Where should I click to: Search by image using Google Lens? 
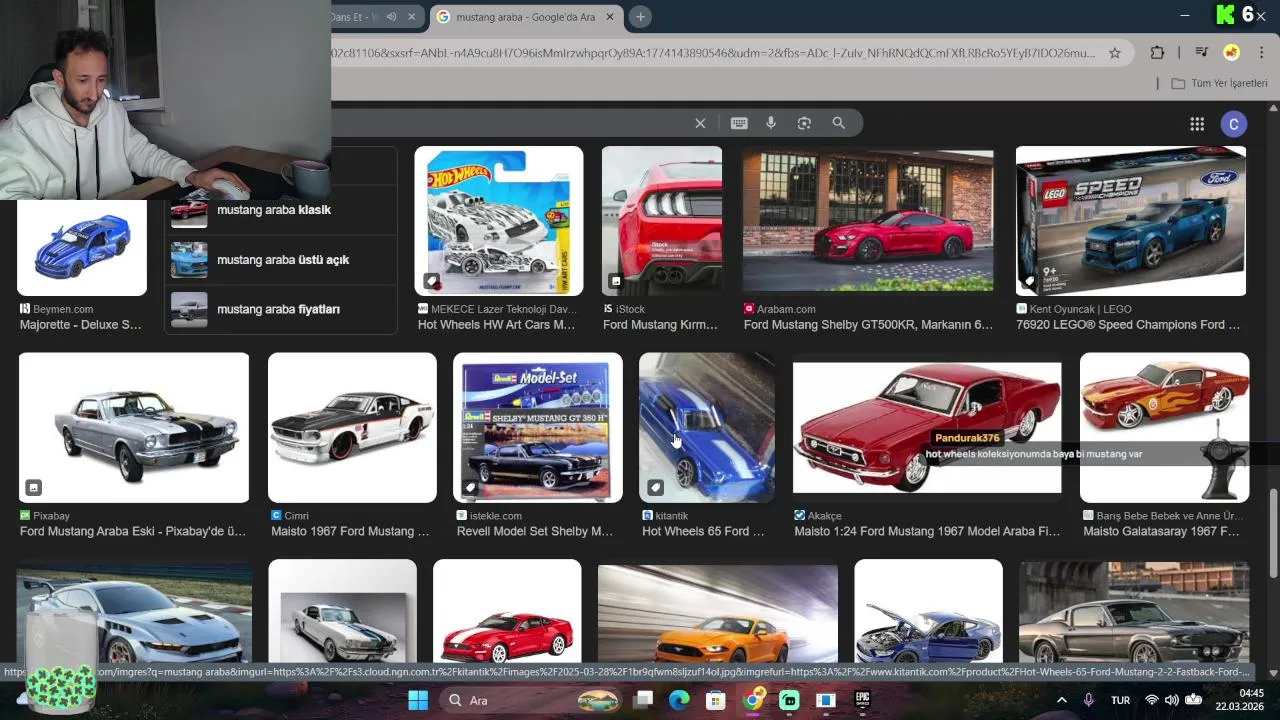[x=804, y=123]
